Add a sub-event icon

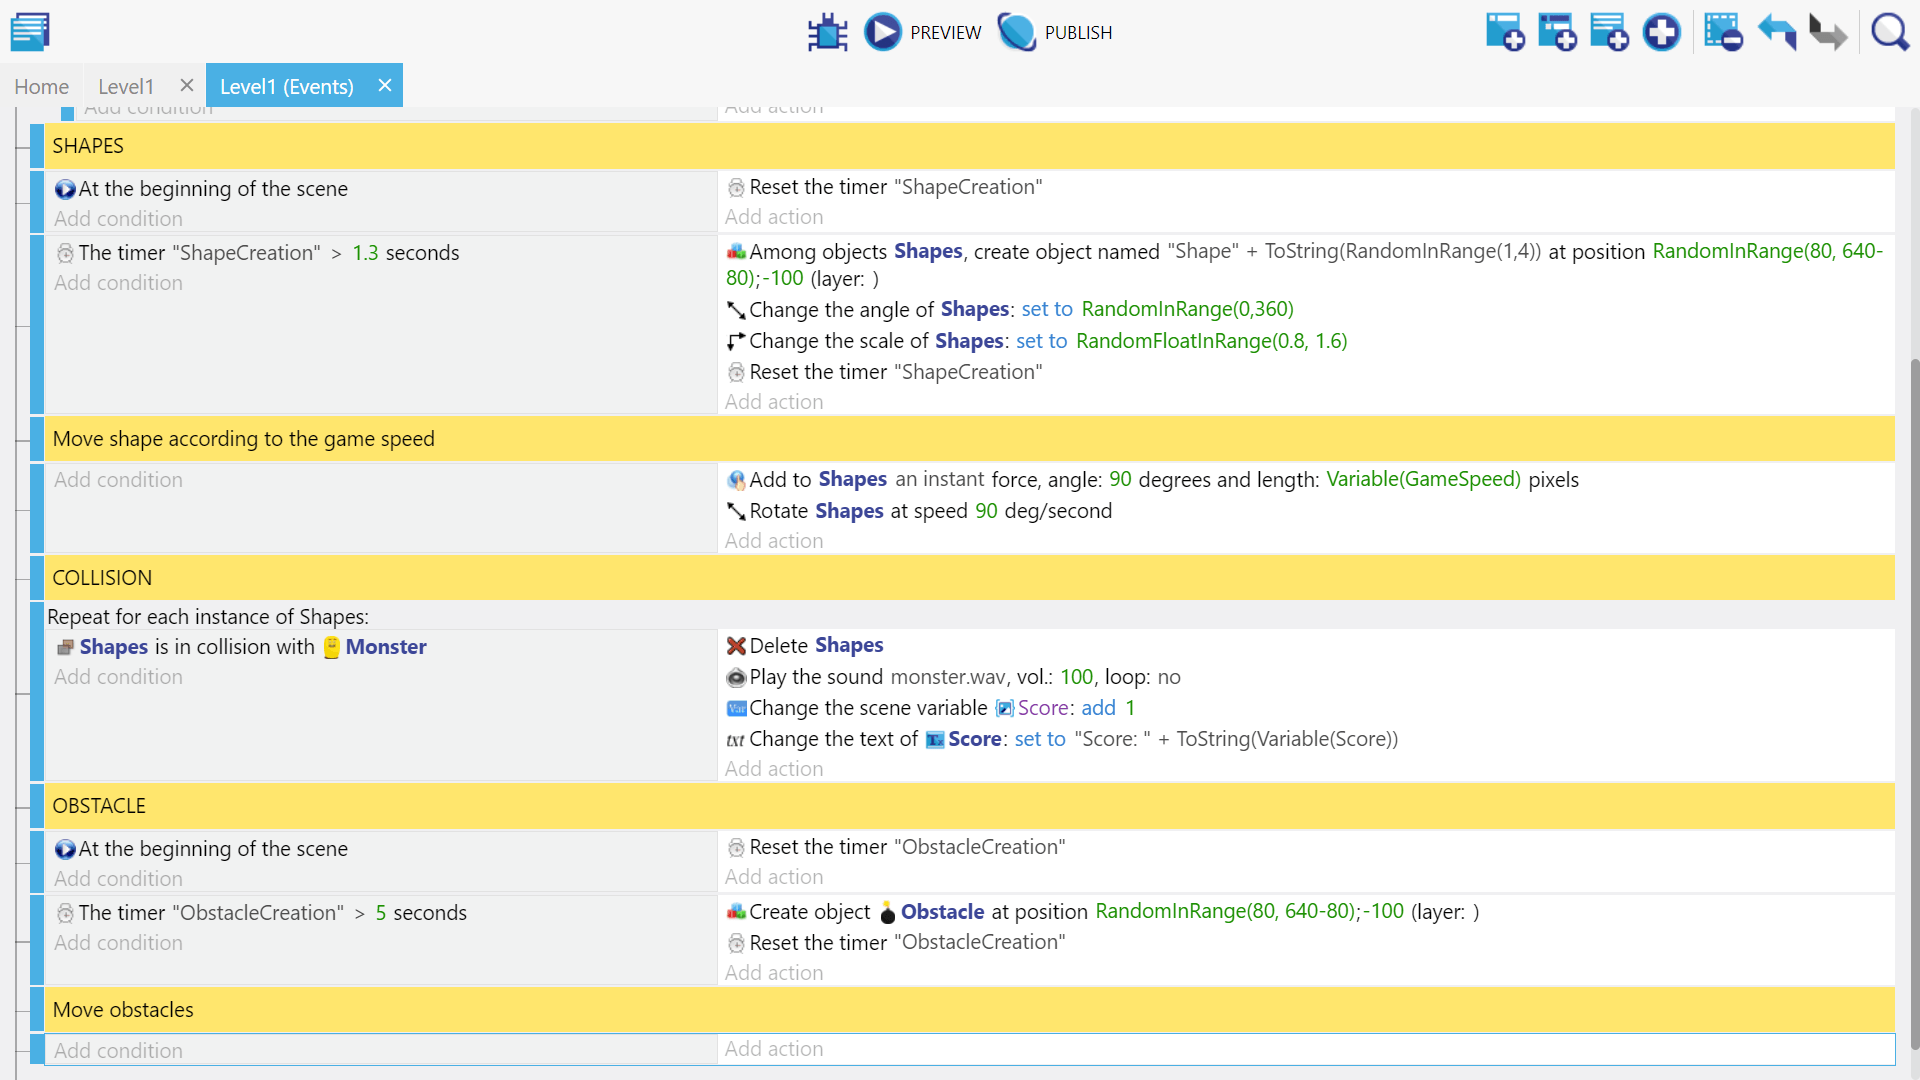[1557, 32]
